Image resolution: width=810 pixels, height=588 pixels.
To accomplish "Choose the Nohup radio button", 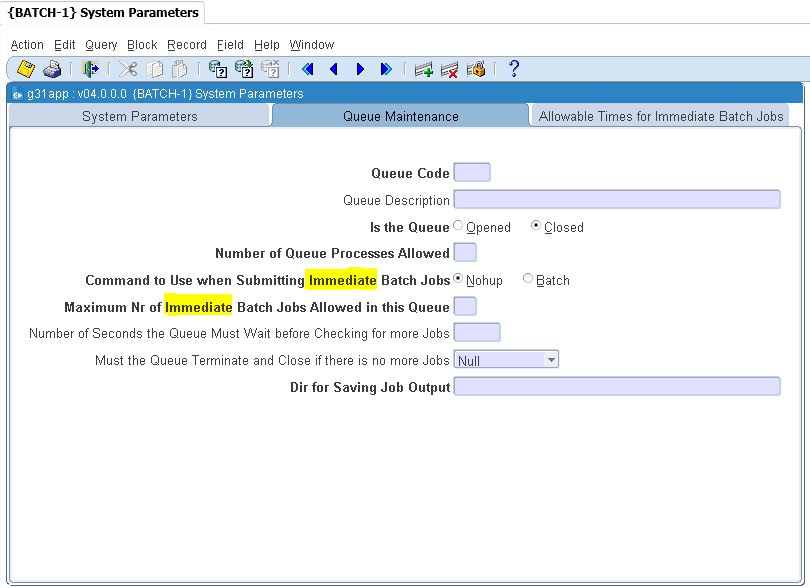I will [x=459, y=279].
